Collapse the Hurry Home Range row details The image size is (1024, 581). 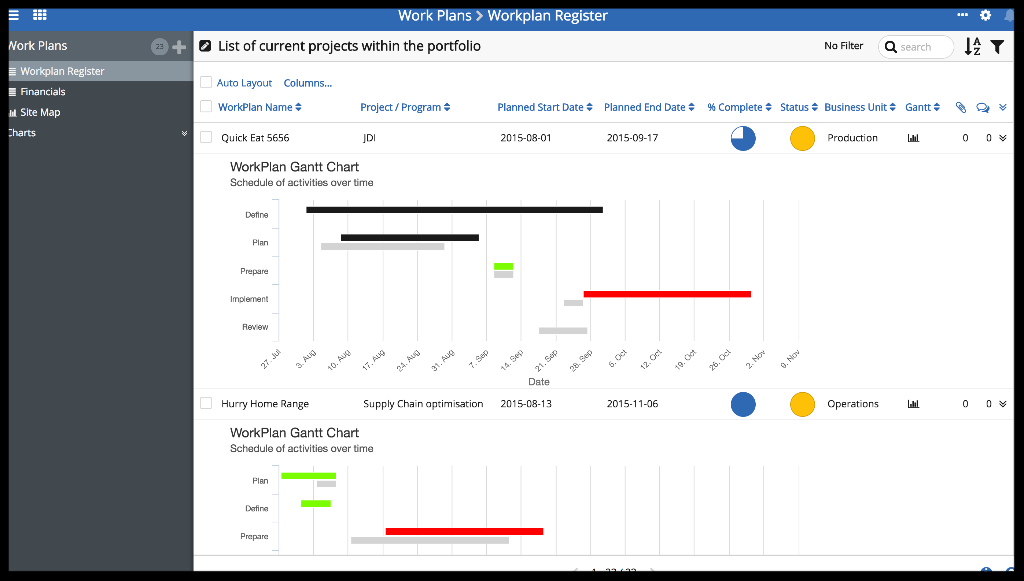click(1002, 403)
